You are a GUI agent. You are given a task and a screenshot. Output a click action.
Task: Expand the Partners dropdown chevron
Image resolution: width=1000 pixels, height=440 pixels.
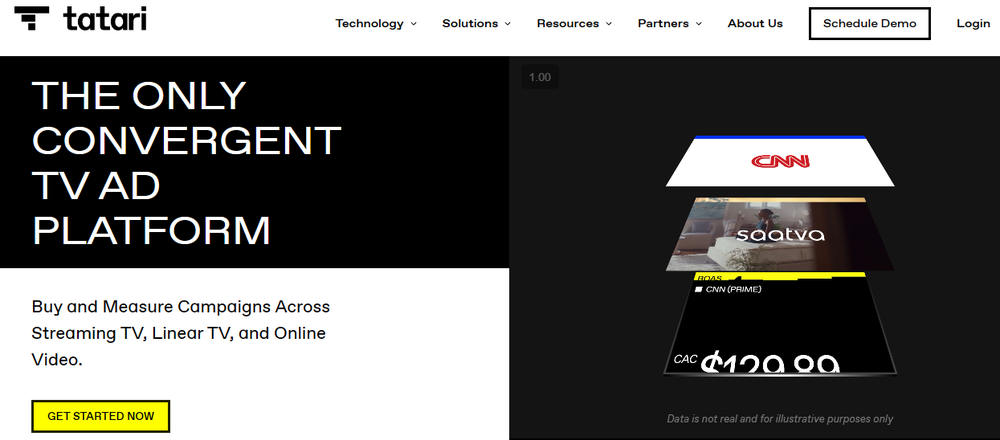click(x=698, y=24)
